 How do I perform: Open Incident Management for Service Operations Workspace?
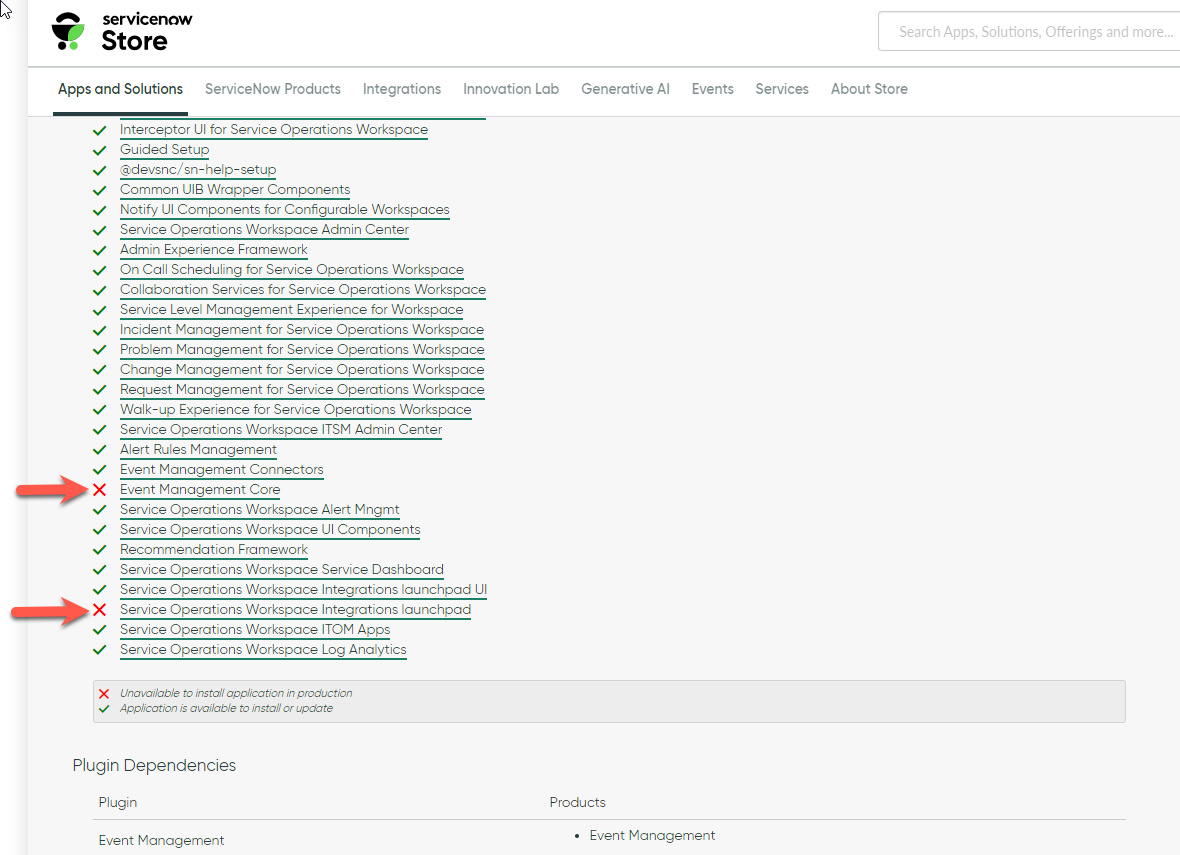point(302,330)
